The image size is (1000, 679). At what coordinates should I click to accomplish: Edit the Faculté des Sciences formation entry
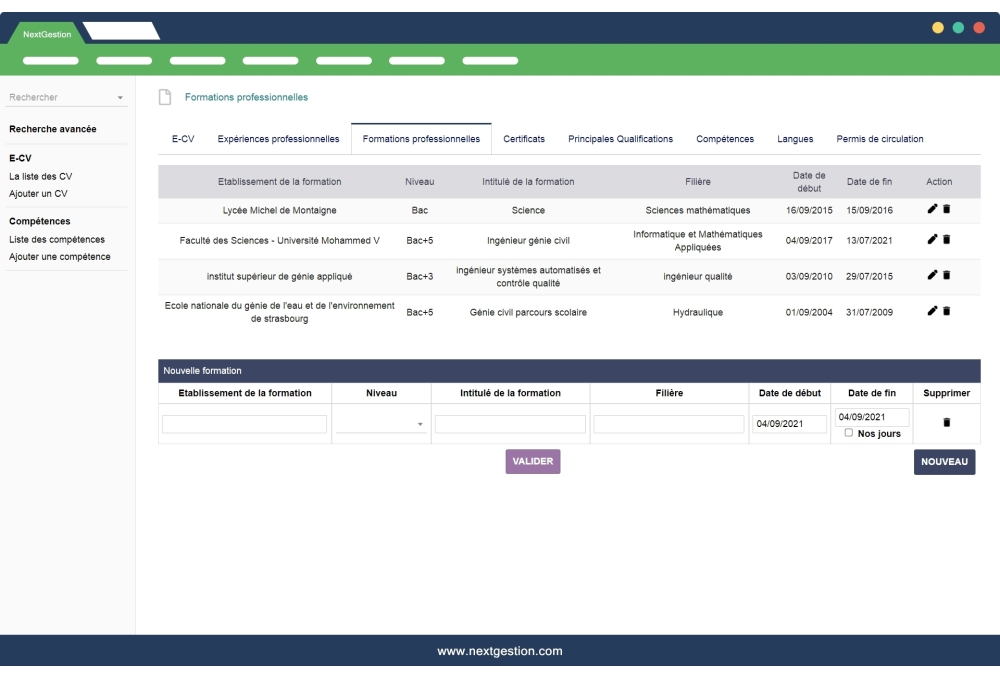point(933,238)
